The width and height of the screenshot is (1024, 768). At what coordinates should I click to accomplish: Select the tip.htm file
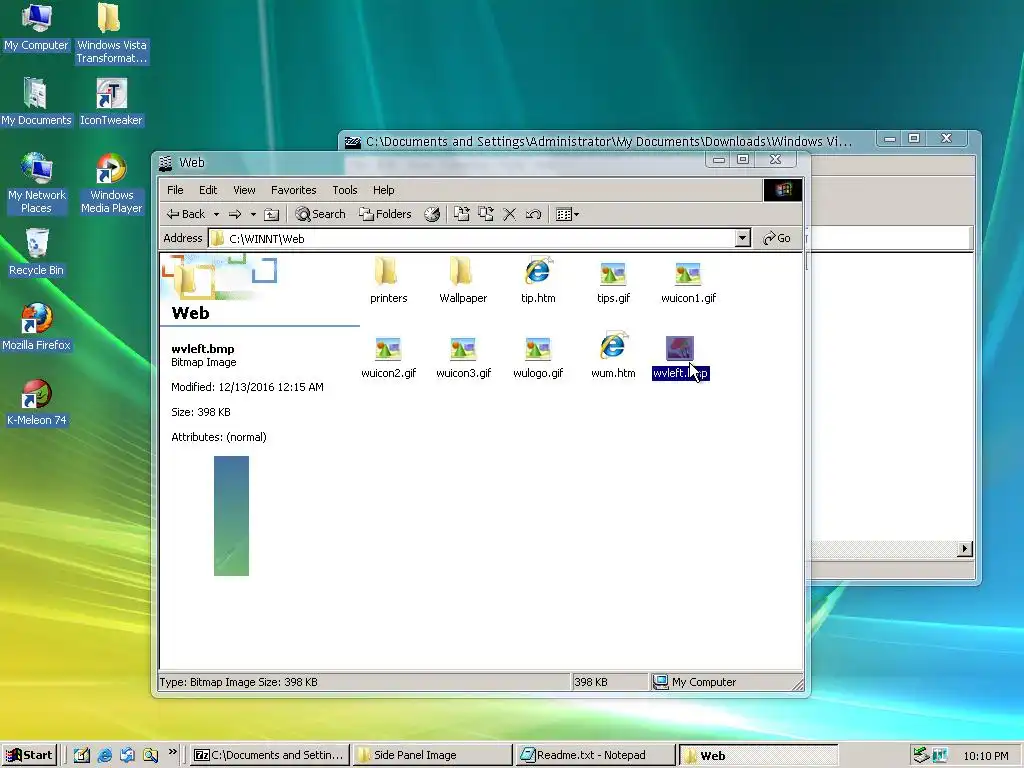point(538,281)
